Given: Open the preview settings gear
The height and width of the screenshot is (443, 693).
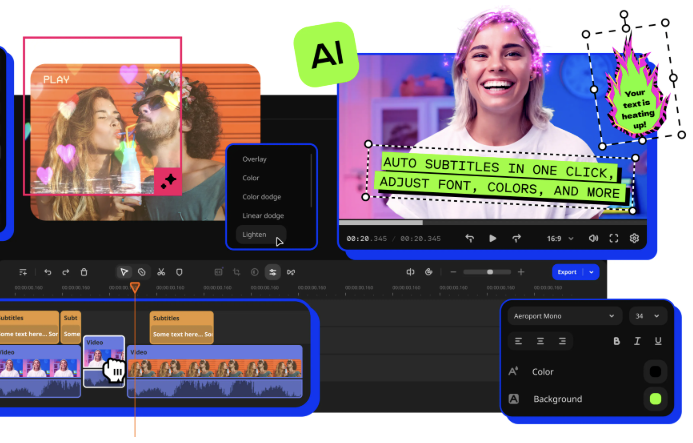Looking at the screenshot, I should click(634, 239).
